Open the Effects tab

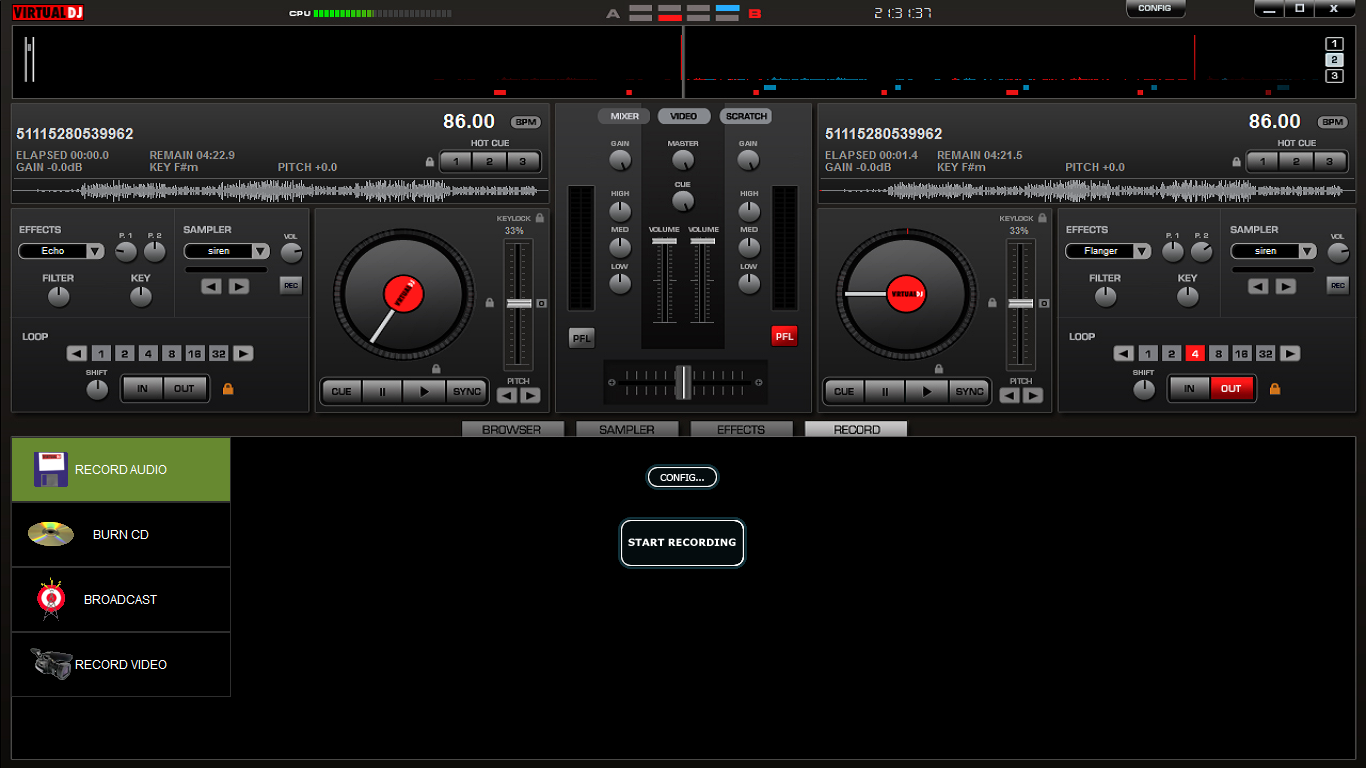[x=741, y=430]
